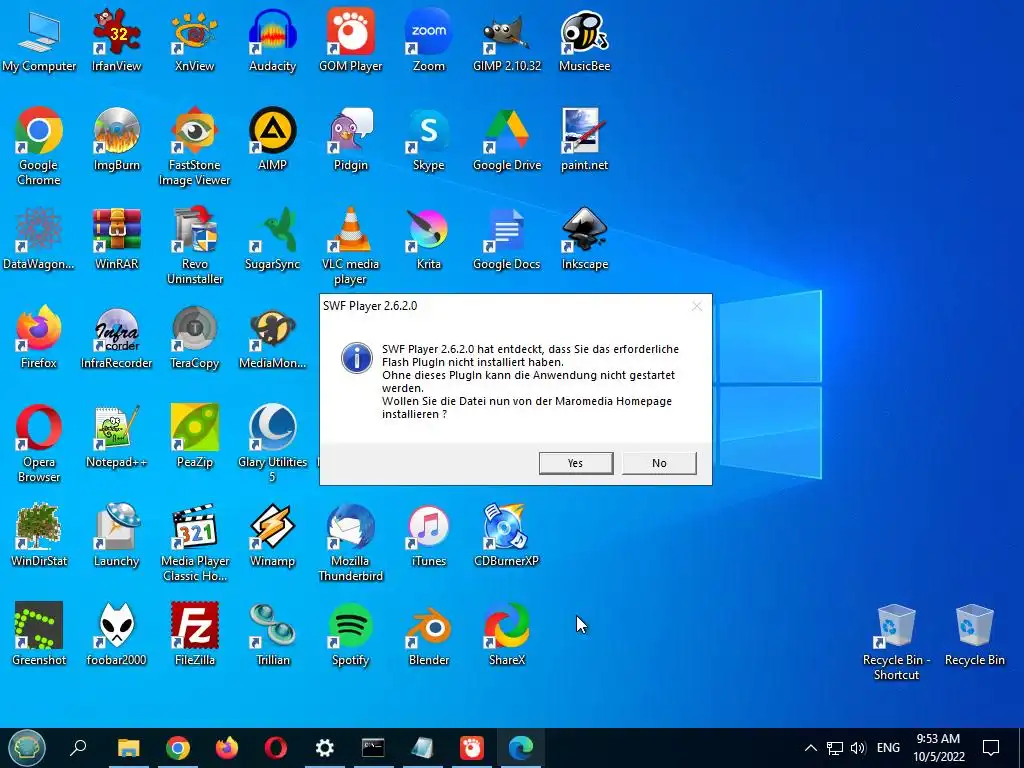This screenshot has height=768, width=1024.
Task: Select the Spotify desktop icon
Action: click(x=351, y=635)
